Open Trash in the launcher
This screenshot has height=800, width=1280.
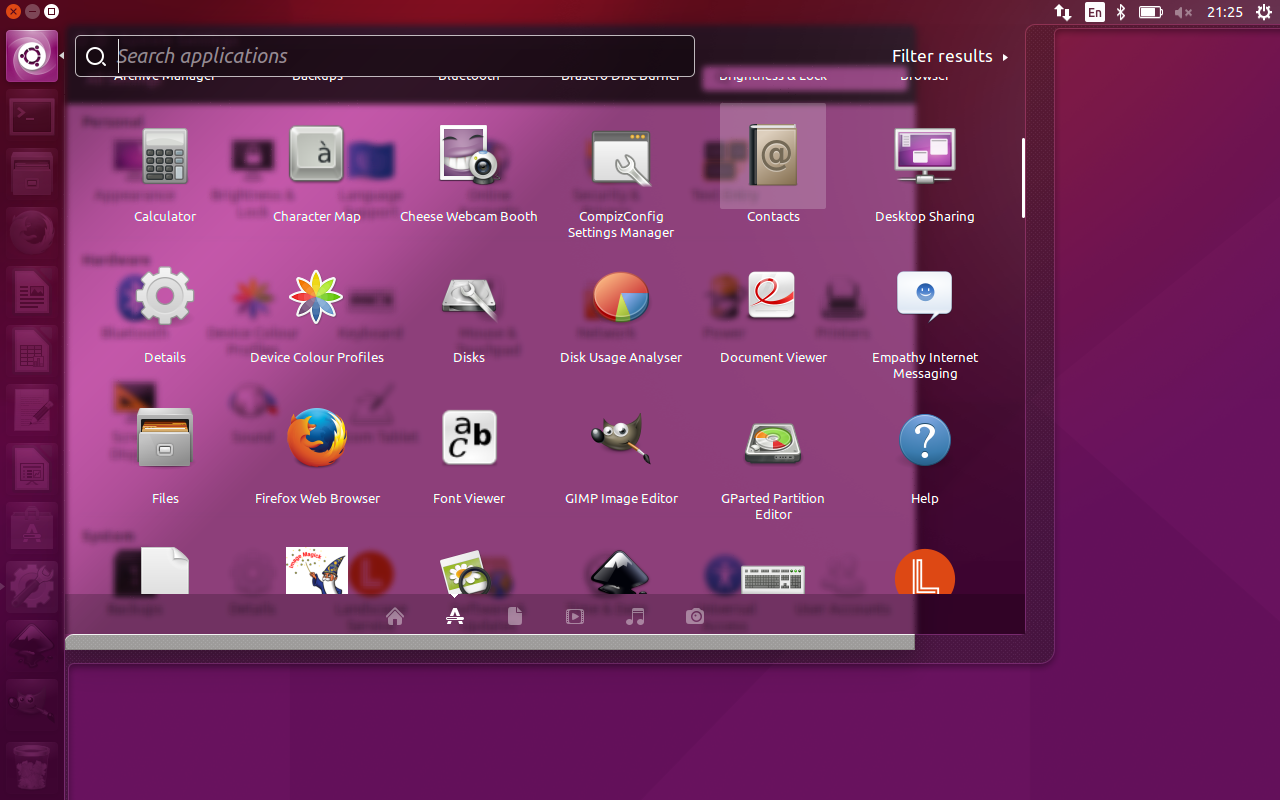click(x=32, y=765)
